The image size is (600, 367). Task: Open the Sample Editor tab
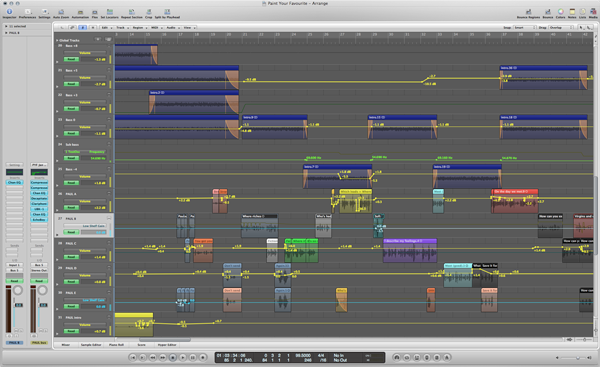[x=91, y=345]
